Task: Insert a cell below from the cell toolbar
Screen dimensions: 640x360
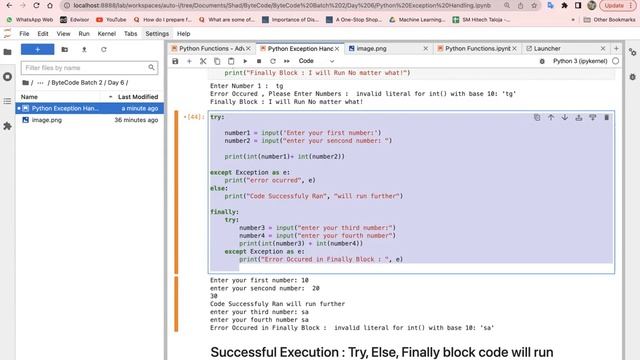Action: (x=593, y=118)
